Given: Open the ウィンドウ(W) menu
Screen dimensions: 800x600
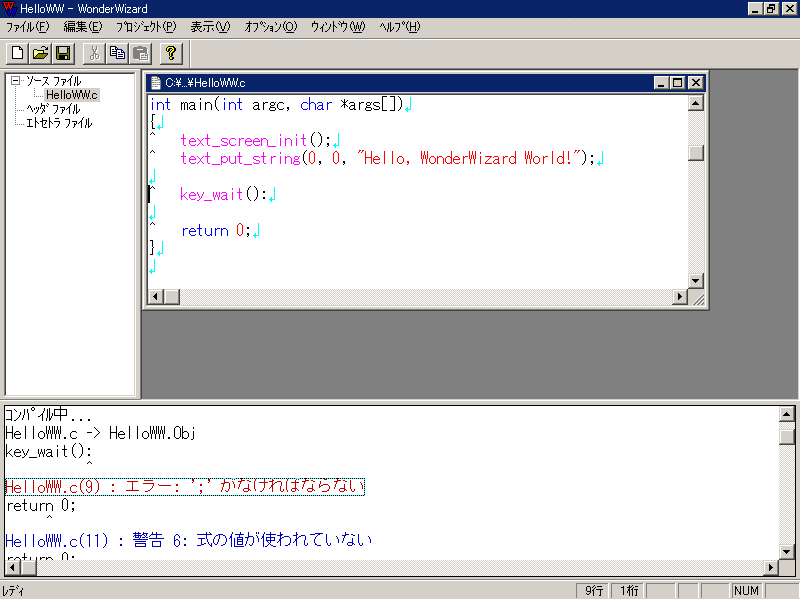Looking at the screenshot, I should point(338,27).
